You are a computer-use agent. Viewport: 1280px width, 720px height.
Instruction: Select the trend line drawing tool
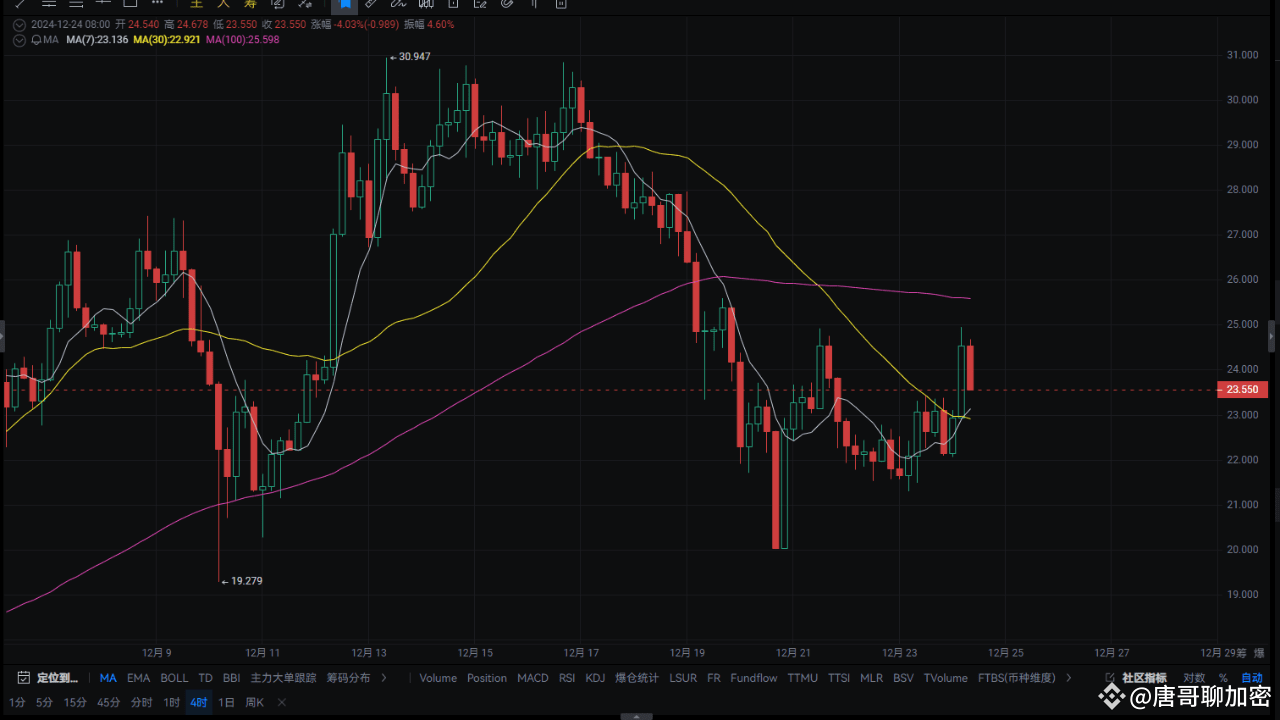[x=20, y=5]
